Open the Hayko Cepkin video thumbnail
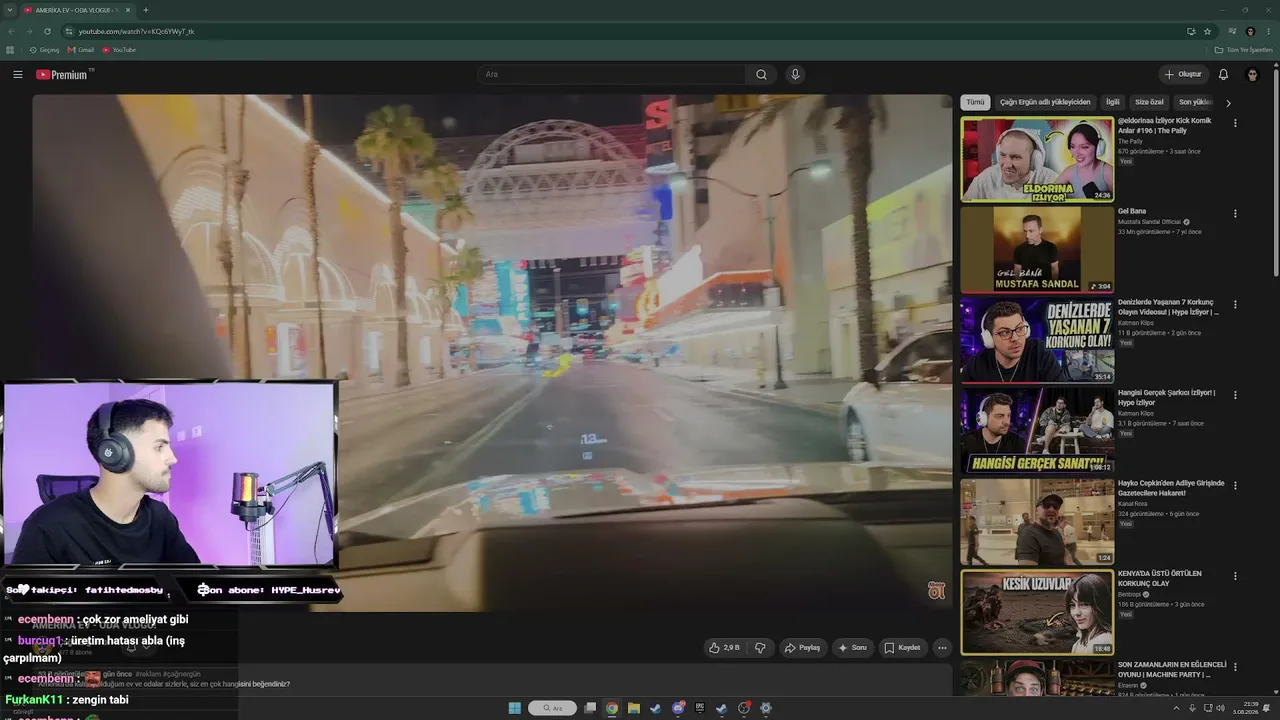Image resolution: width=1280 pixels, height=720 pixels. pyautogui.click(x=1037, y=522)
